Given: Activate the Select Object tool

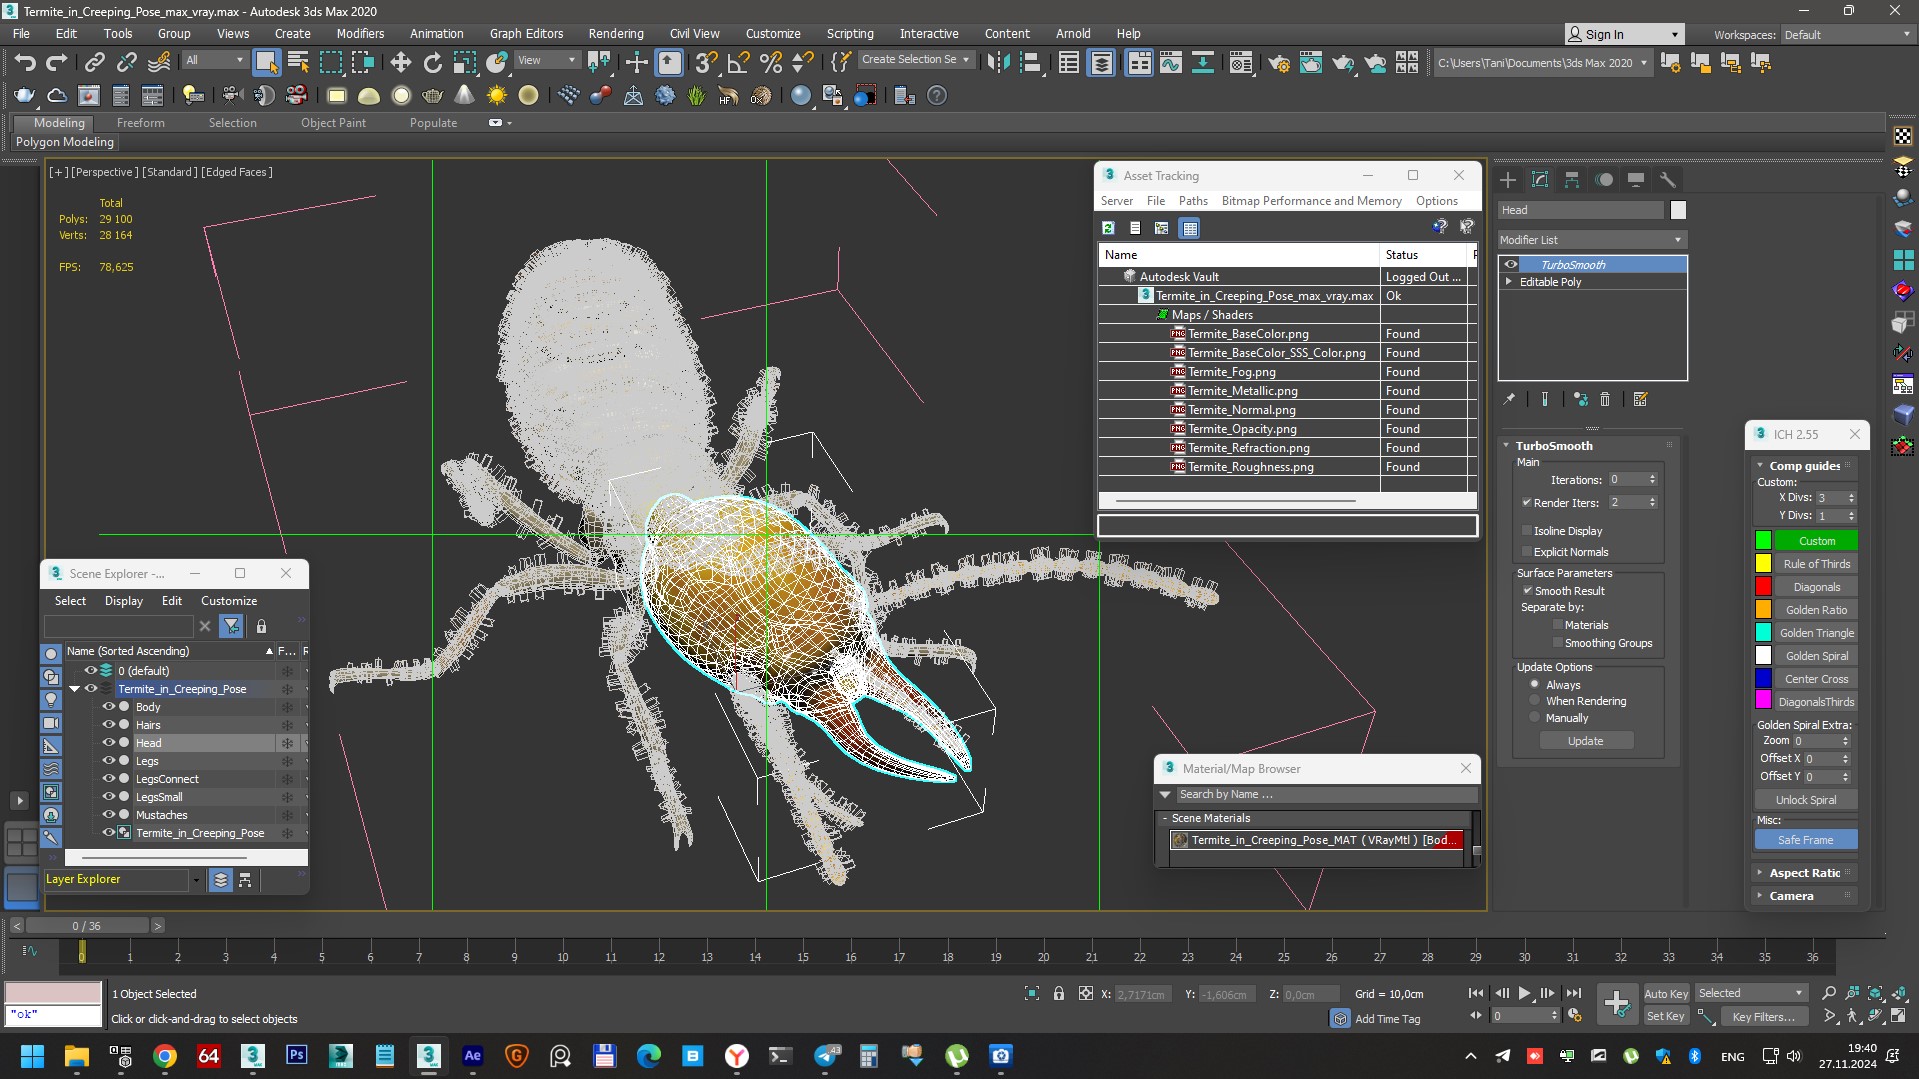Looking at the screenshot, I should [266, 63].
